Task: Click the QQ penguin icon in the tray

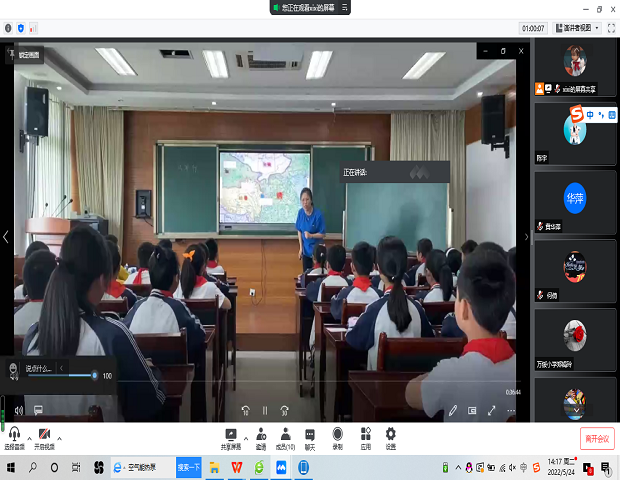Action: 469,468
